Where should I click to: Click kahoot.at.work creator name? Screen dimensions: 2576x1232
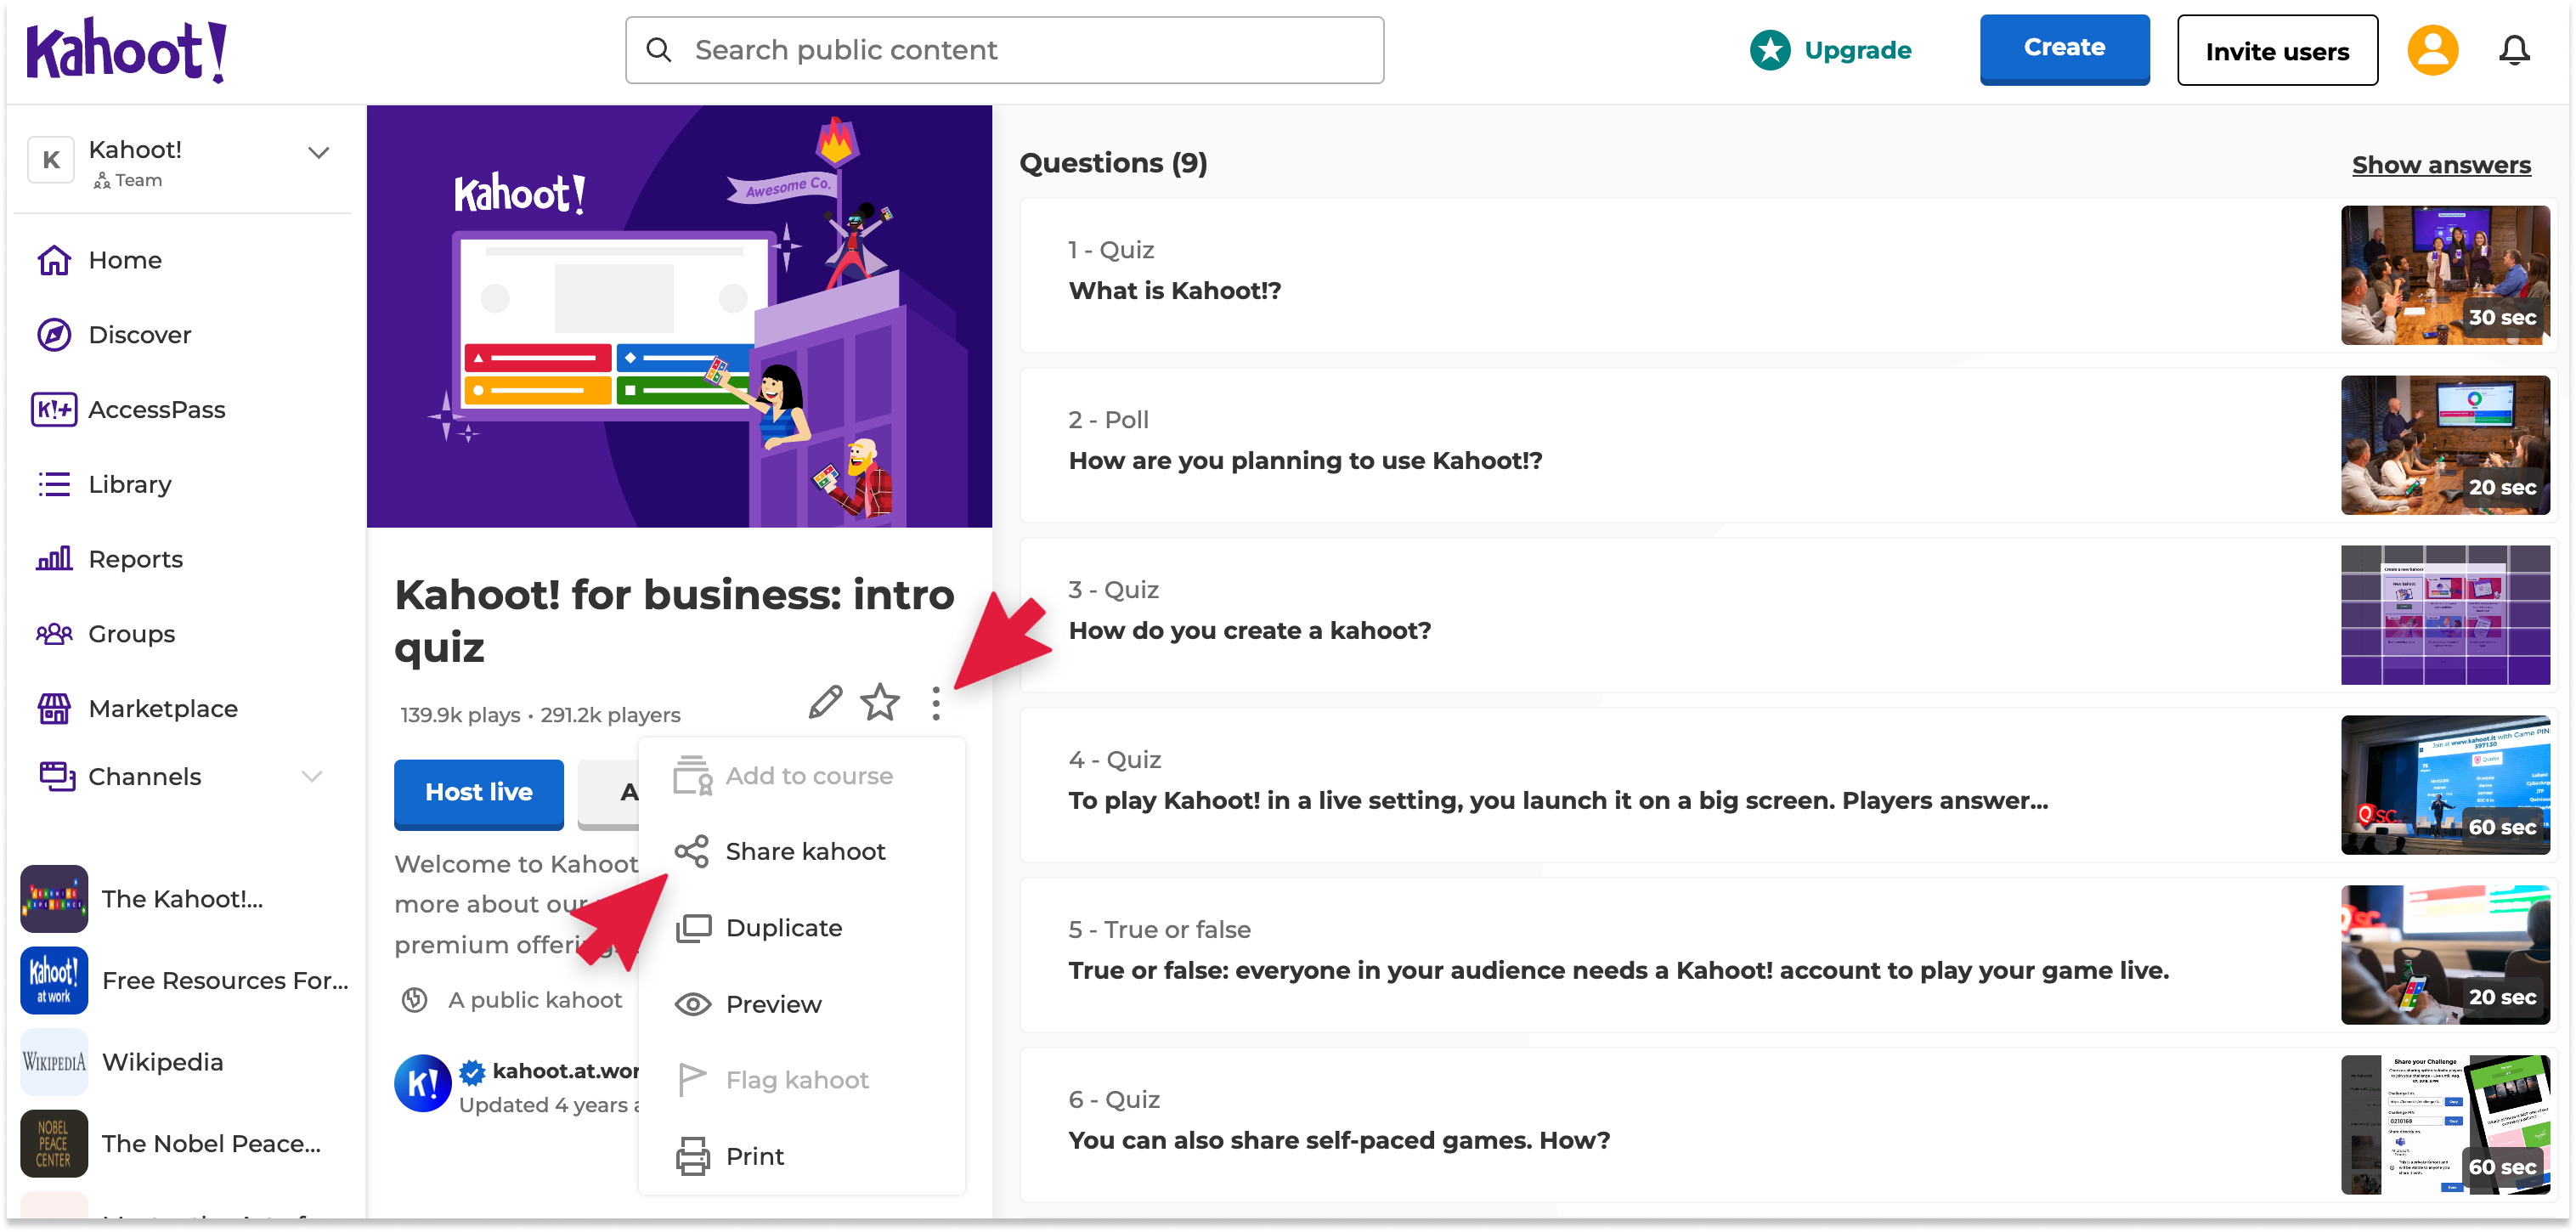click(x=565, y=1071)
